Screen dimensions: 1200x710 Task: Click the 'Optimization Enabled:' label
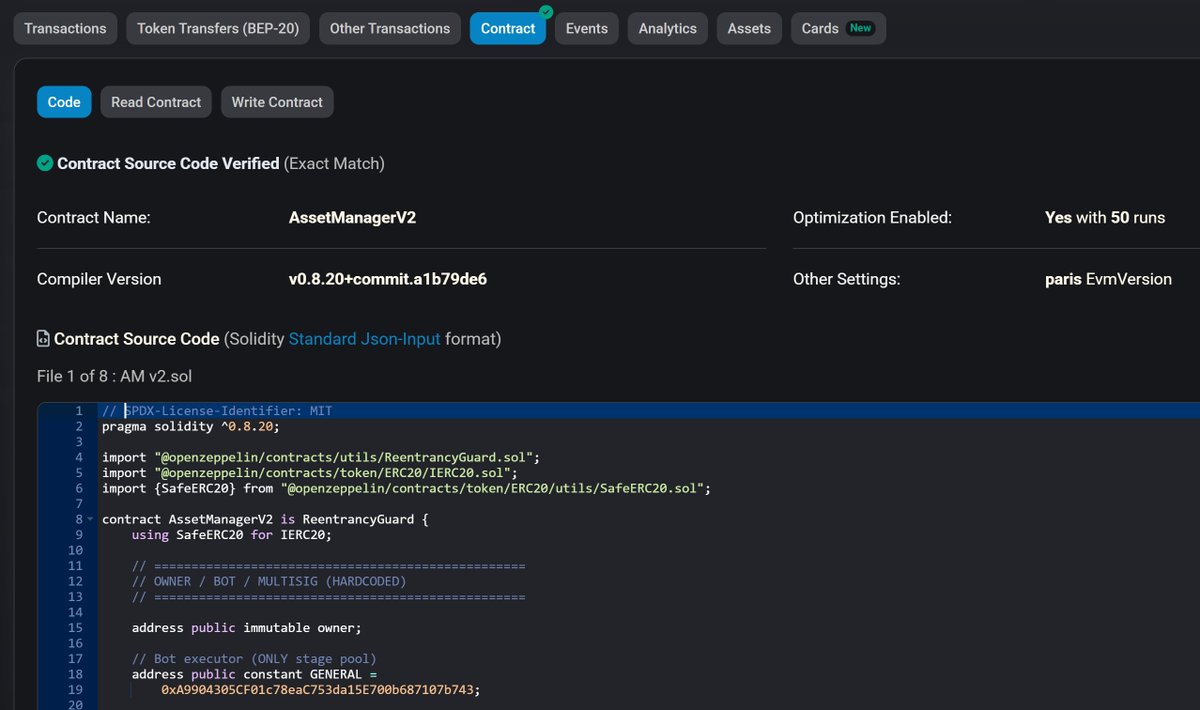point(873,217)
